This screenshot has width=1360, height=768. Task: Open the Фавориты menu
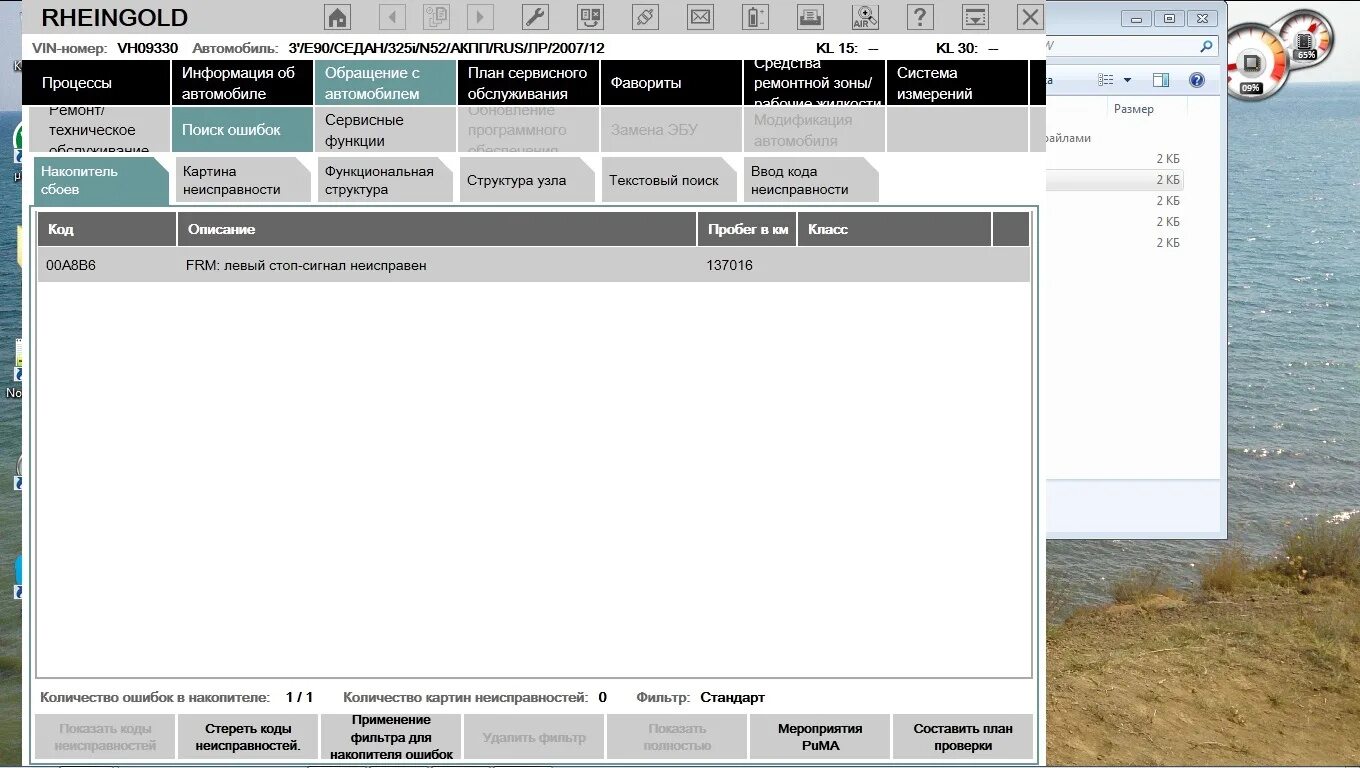coord(671,83)
